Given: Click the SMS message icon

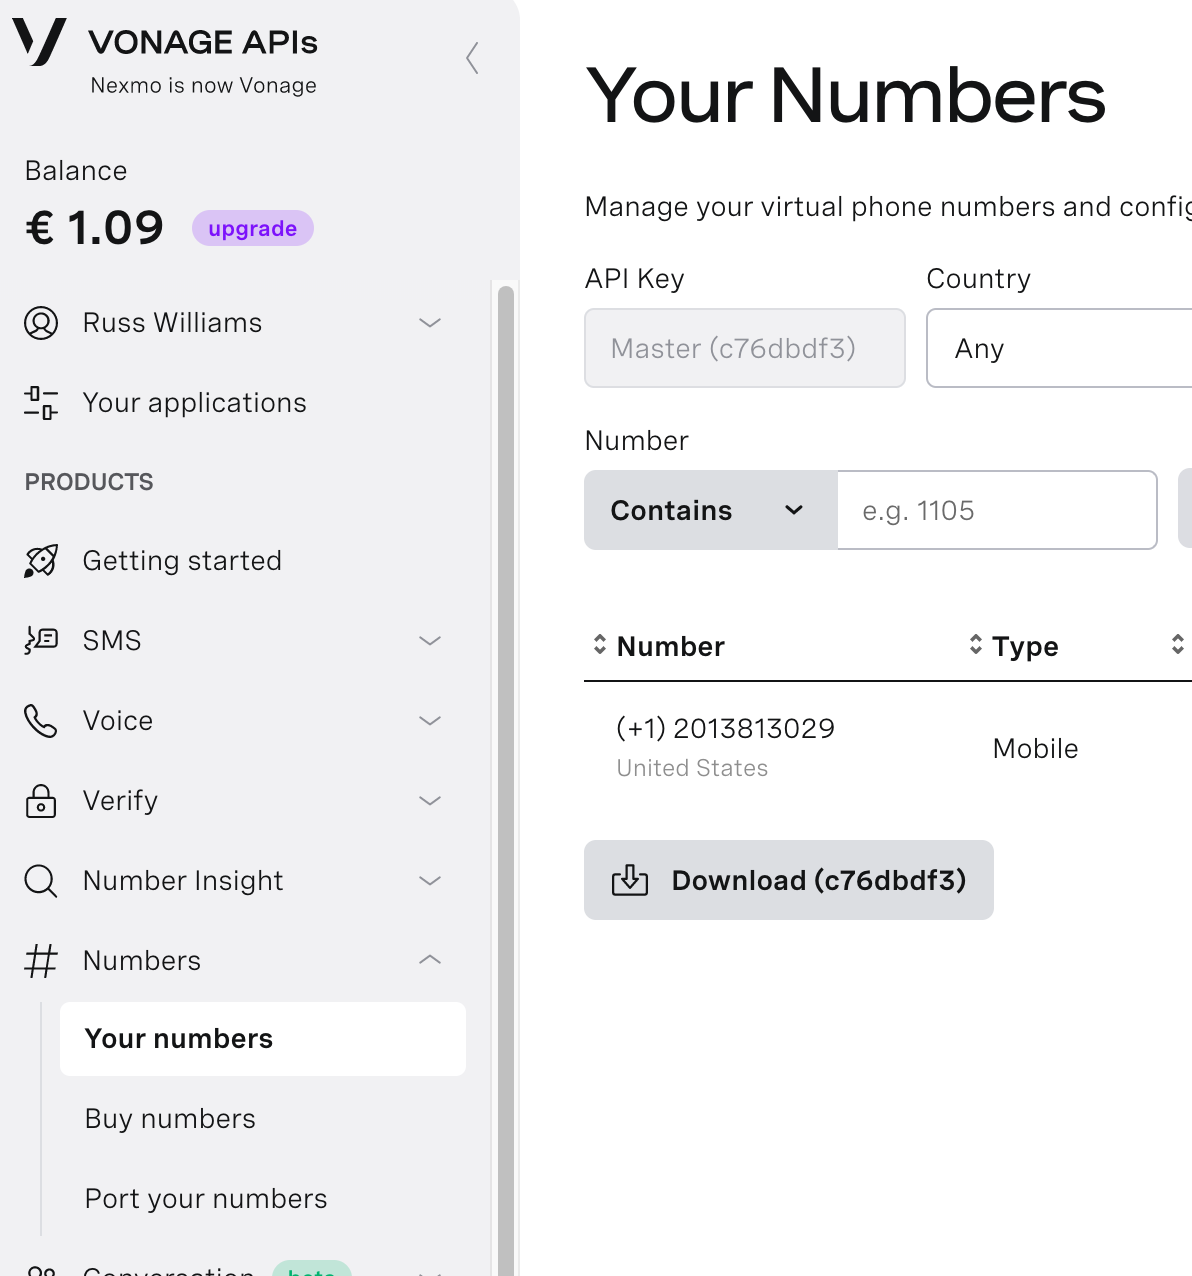Looking at the screenshot, I should click(x=41, y=640).
